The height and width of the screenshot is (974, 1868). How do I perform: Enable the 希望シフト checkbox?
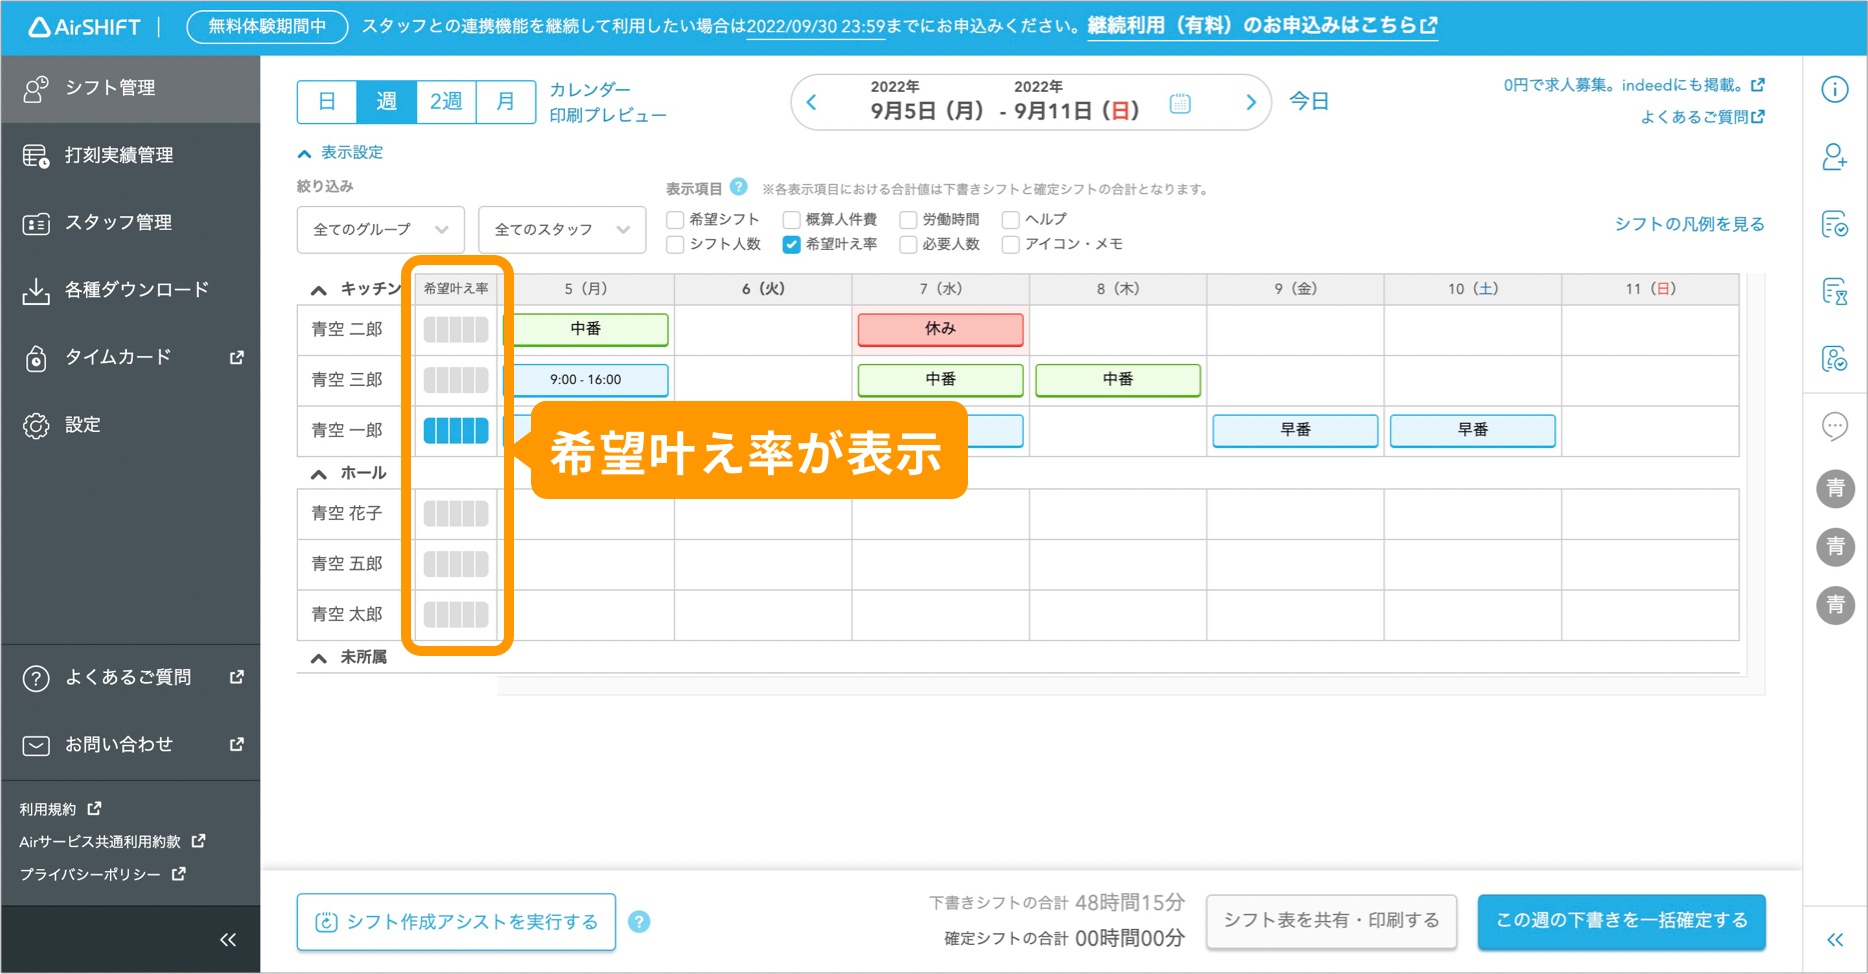(675, 219)
